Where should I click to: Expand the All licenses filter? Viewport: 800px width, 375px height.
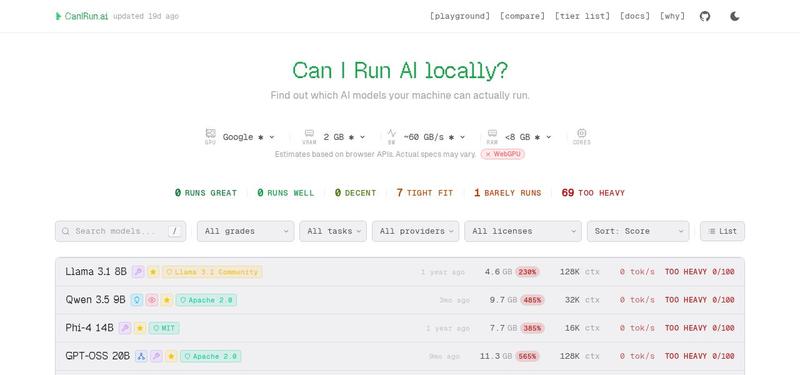[x=523, y=231]
